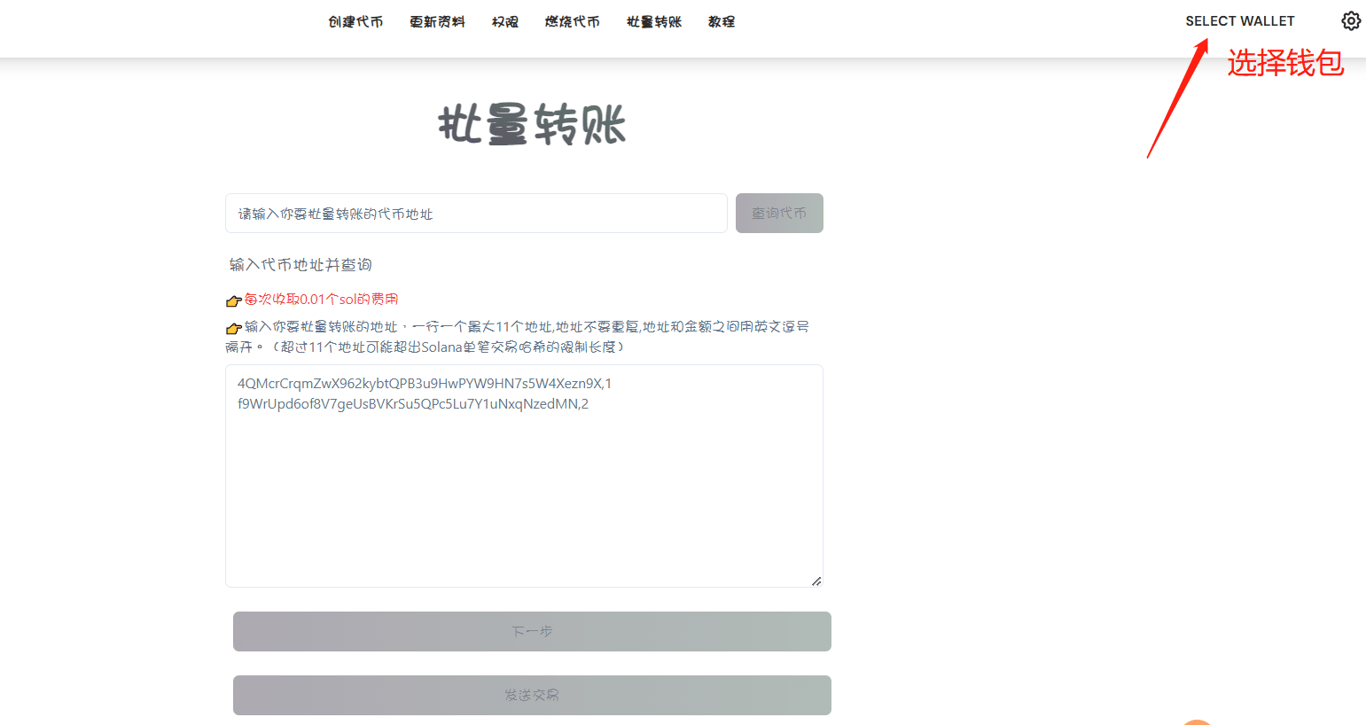
Task: Click the address line starting with f9WrUpd6
Action: click(x=413, y=404)
